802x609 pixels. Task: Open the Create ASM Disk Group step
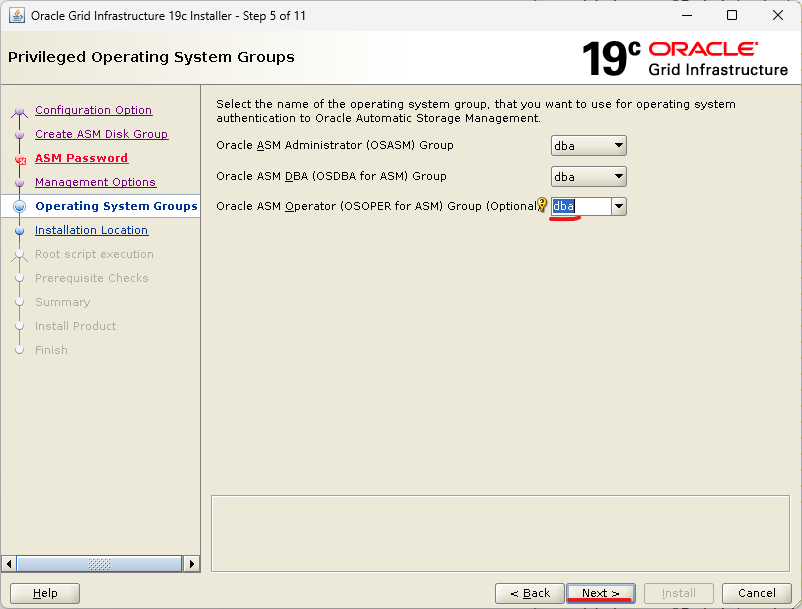click(x=101, y=134)
